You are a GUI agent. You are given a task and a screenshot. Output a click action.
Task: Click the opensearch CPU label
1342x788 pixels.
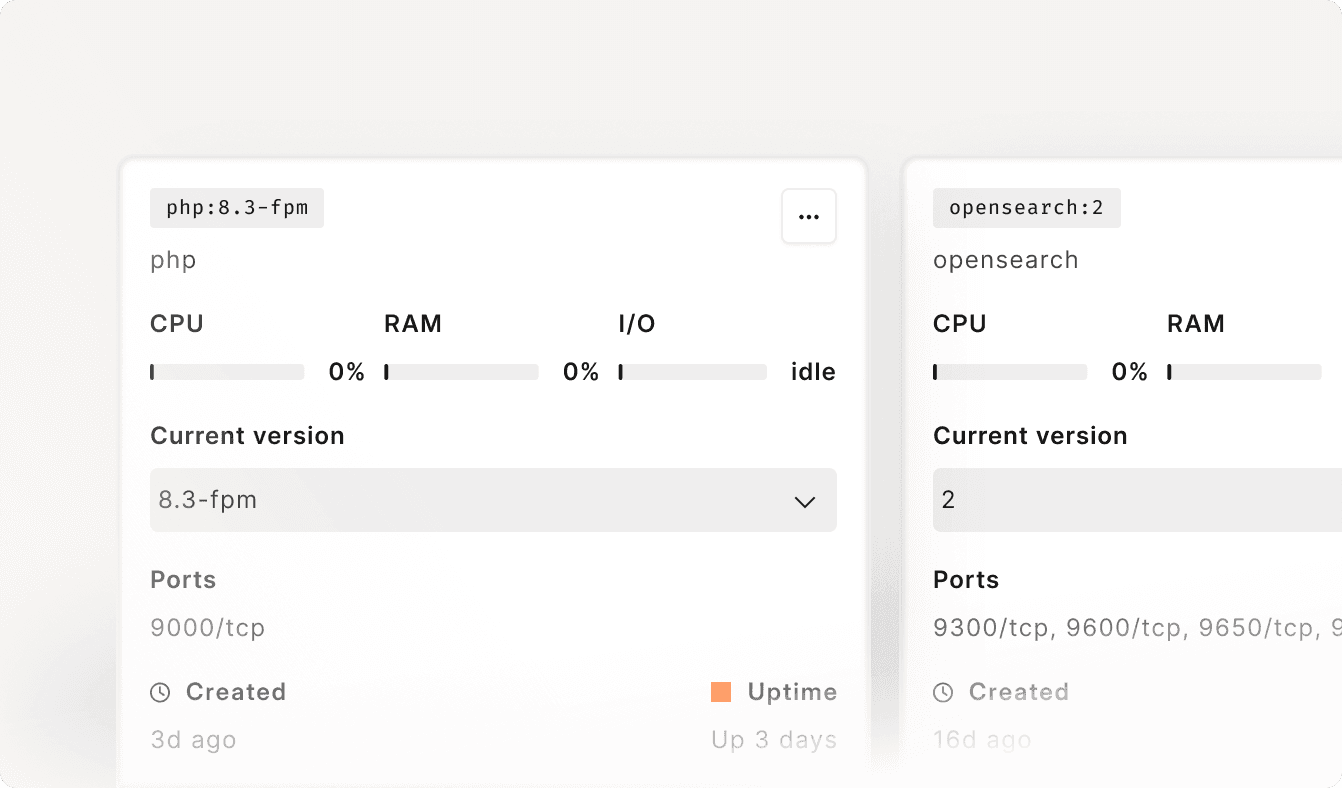coord(960,324)
